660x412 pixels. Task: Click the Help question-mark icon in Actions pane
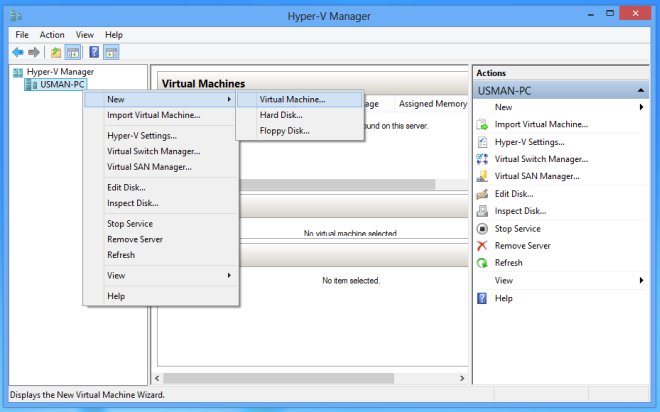tap(482, 298)
